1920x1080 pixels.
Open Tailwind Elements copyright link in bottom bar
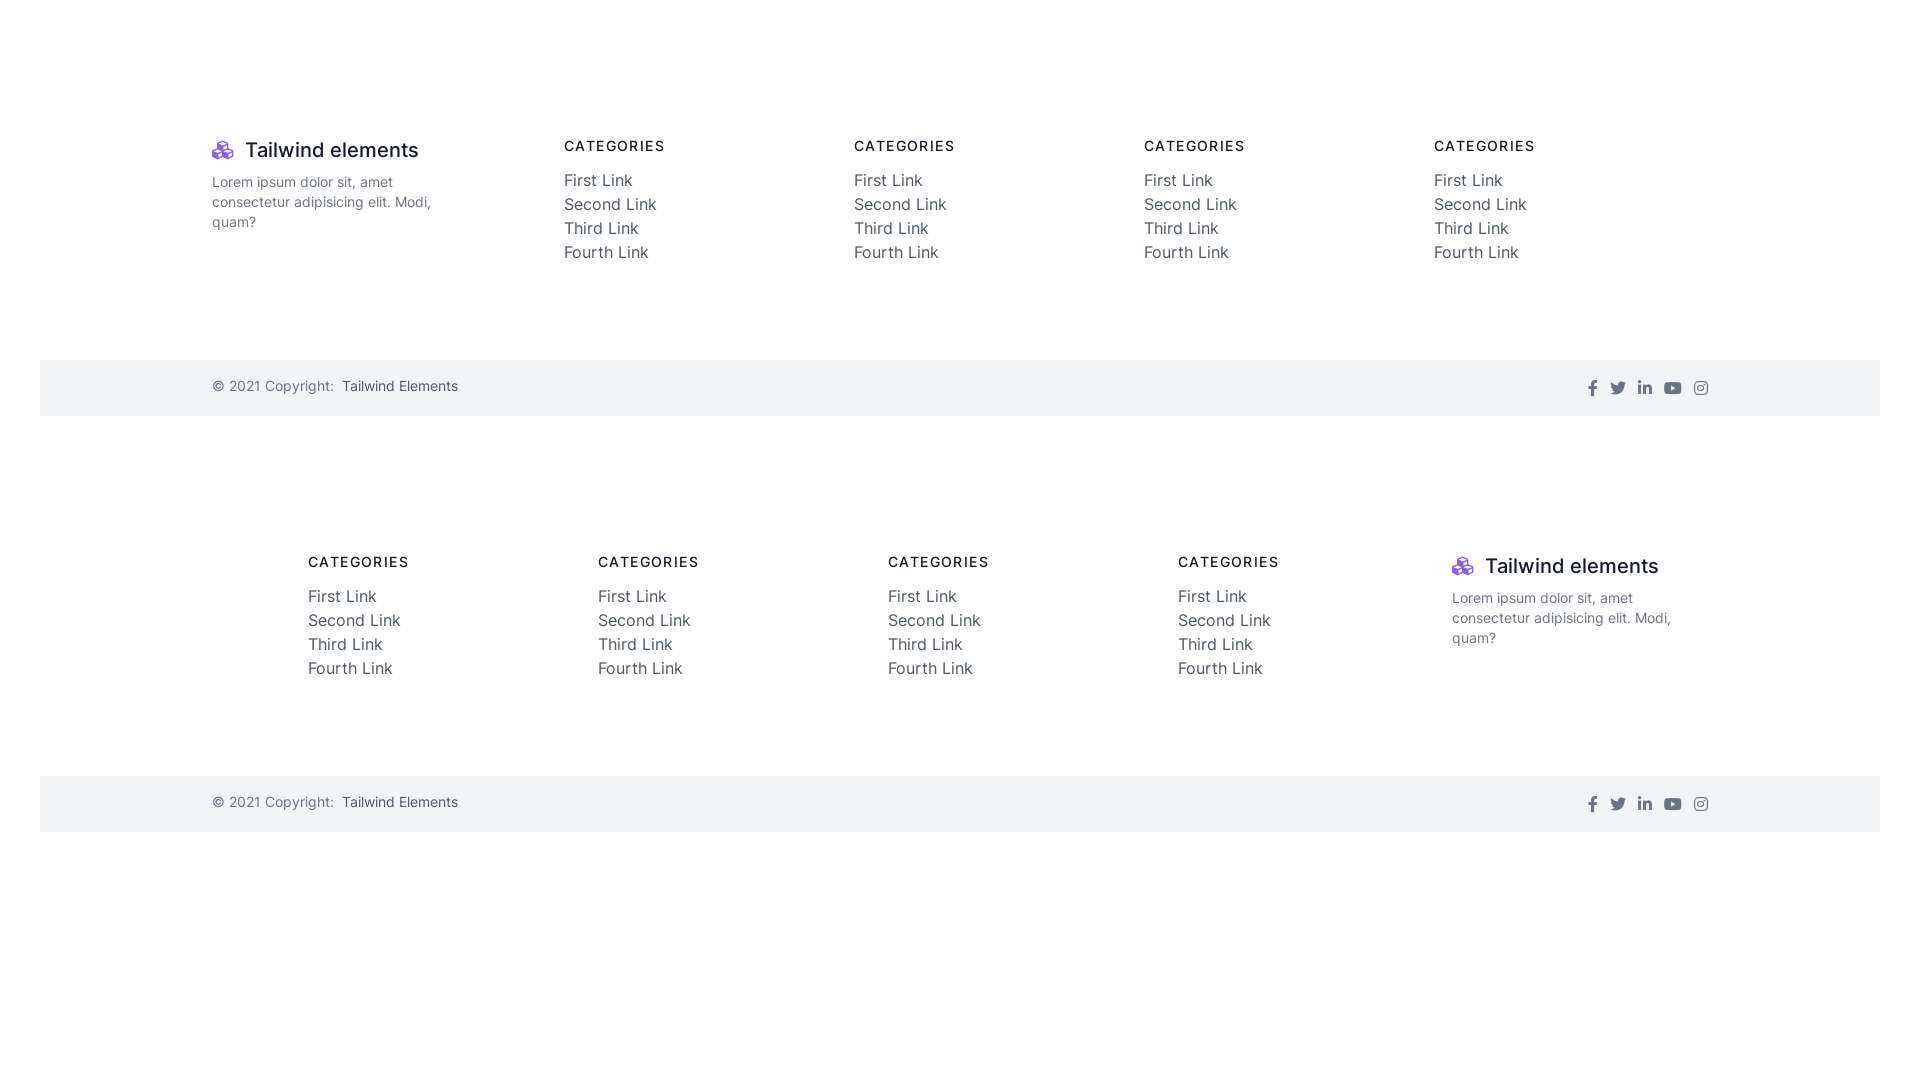click(x=399, y=802)
